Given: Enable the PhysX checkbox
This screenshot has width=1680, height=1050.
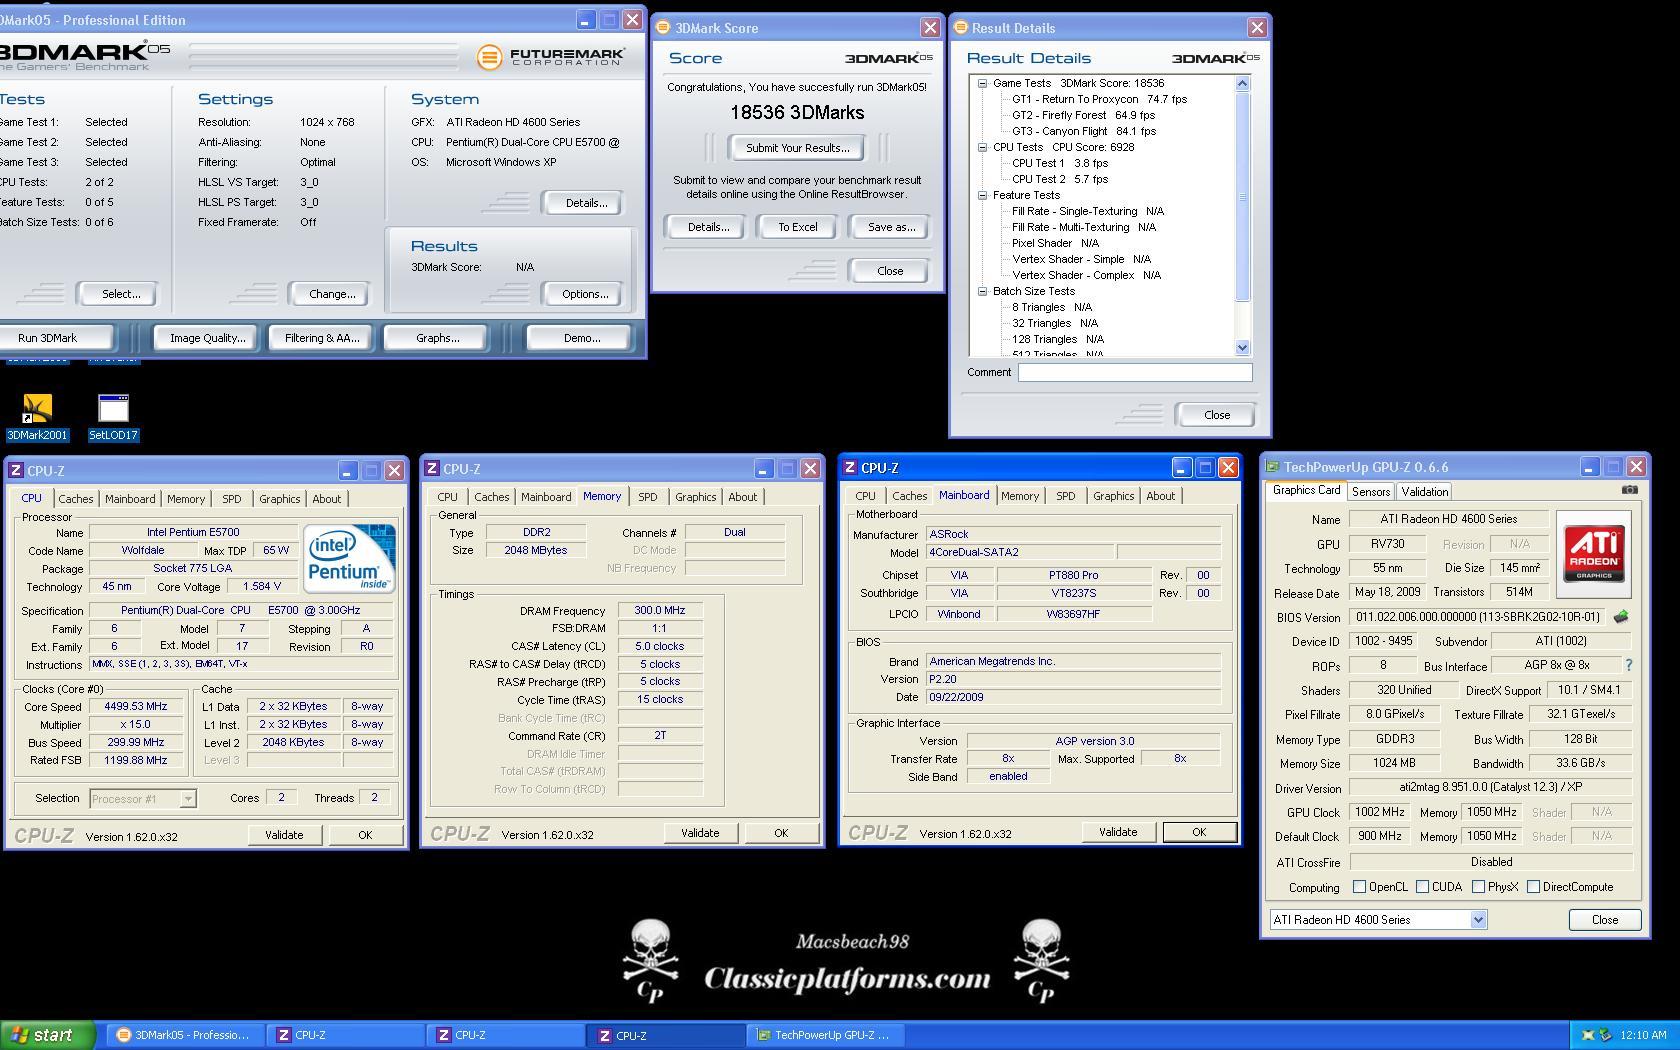Looking at the screenshot, I should point(1478,887).
